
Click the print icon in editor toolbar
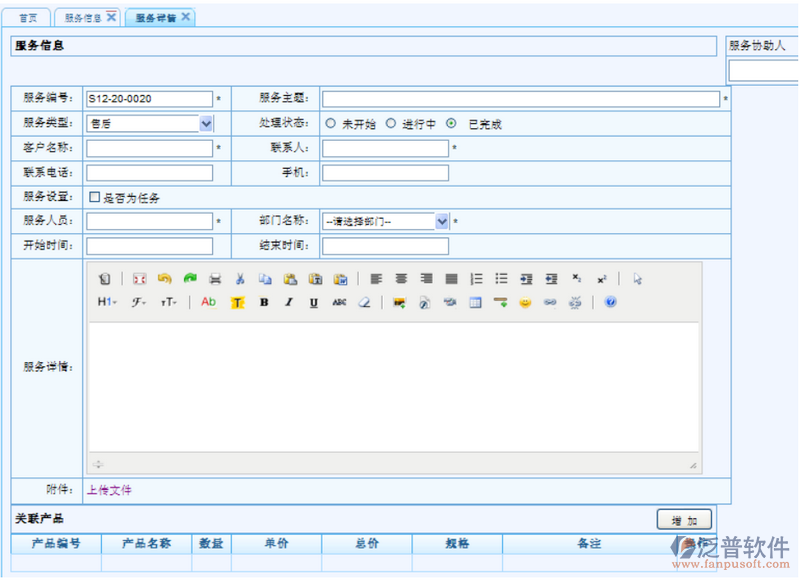[214, 279]
